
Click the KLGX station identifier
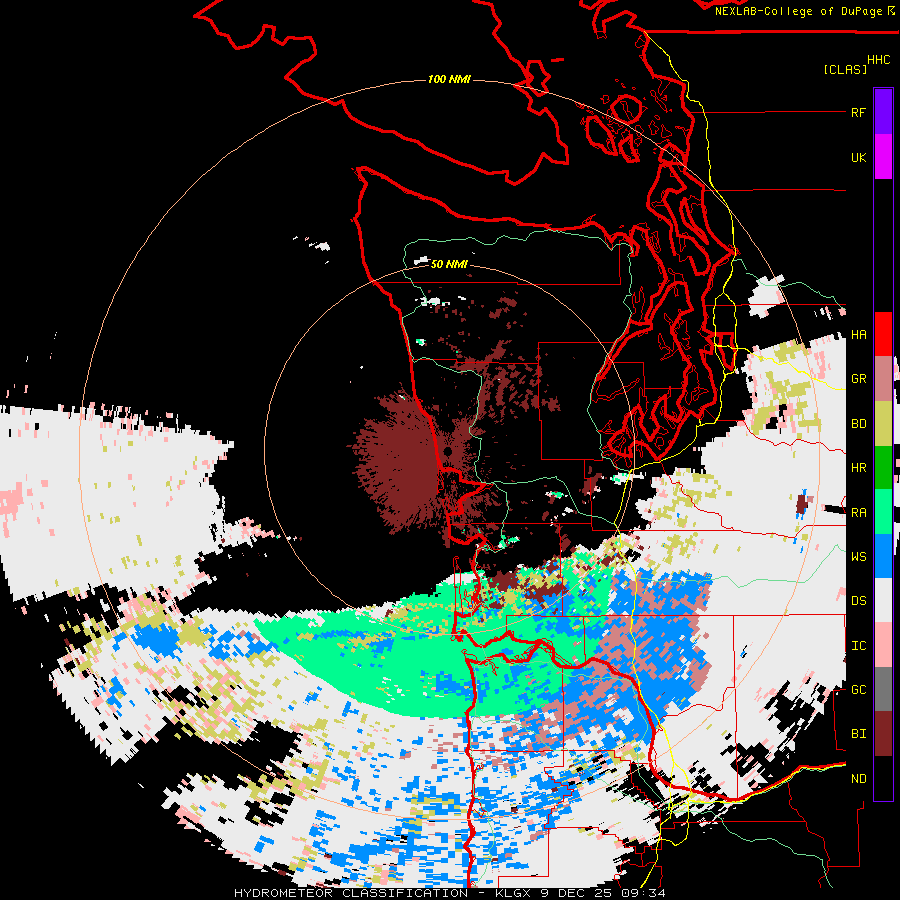tap(514, 893)
